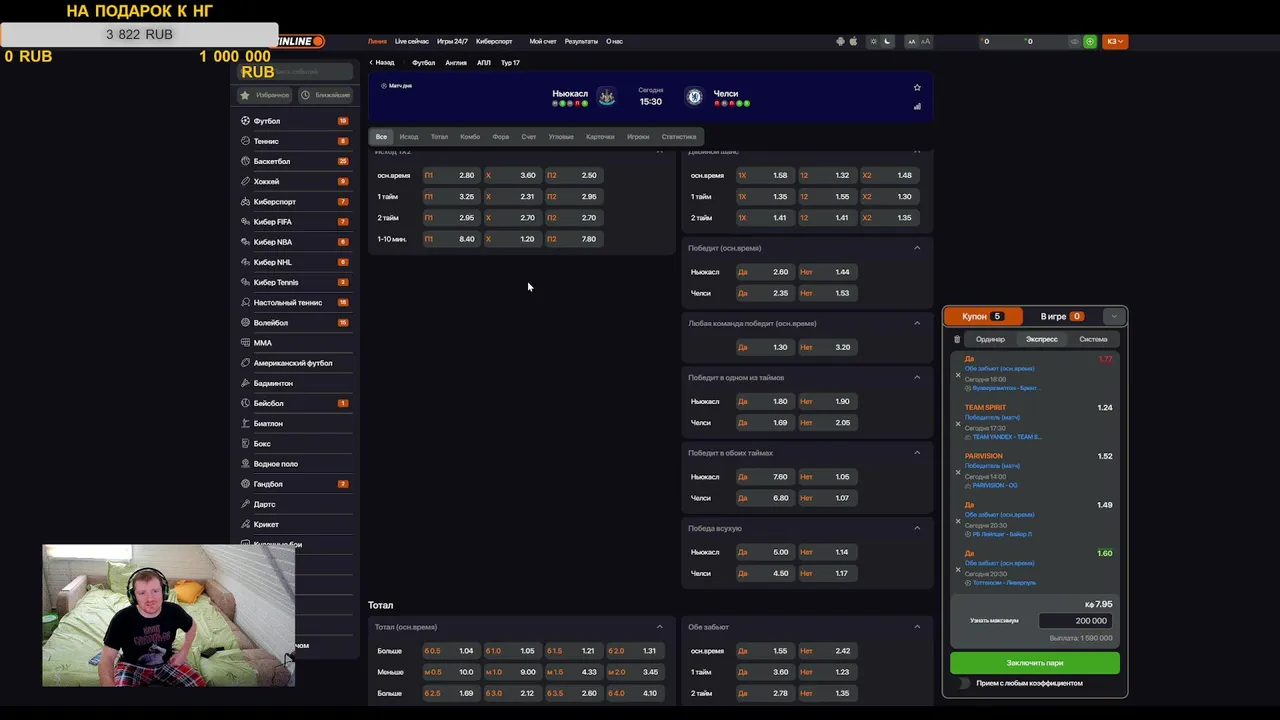Click the green deposit plus icon
This screenshot has height=720, width=1280.
(x=1090, y=41)
